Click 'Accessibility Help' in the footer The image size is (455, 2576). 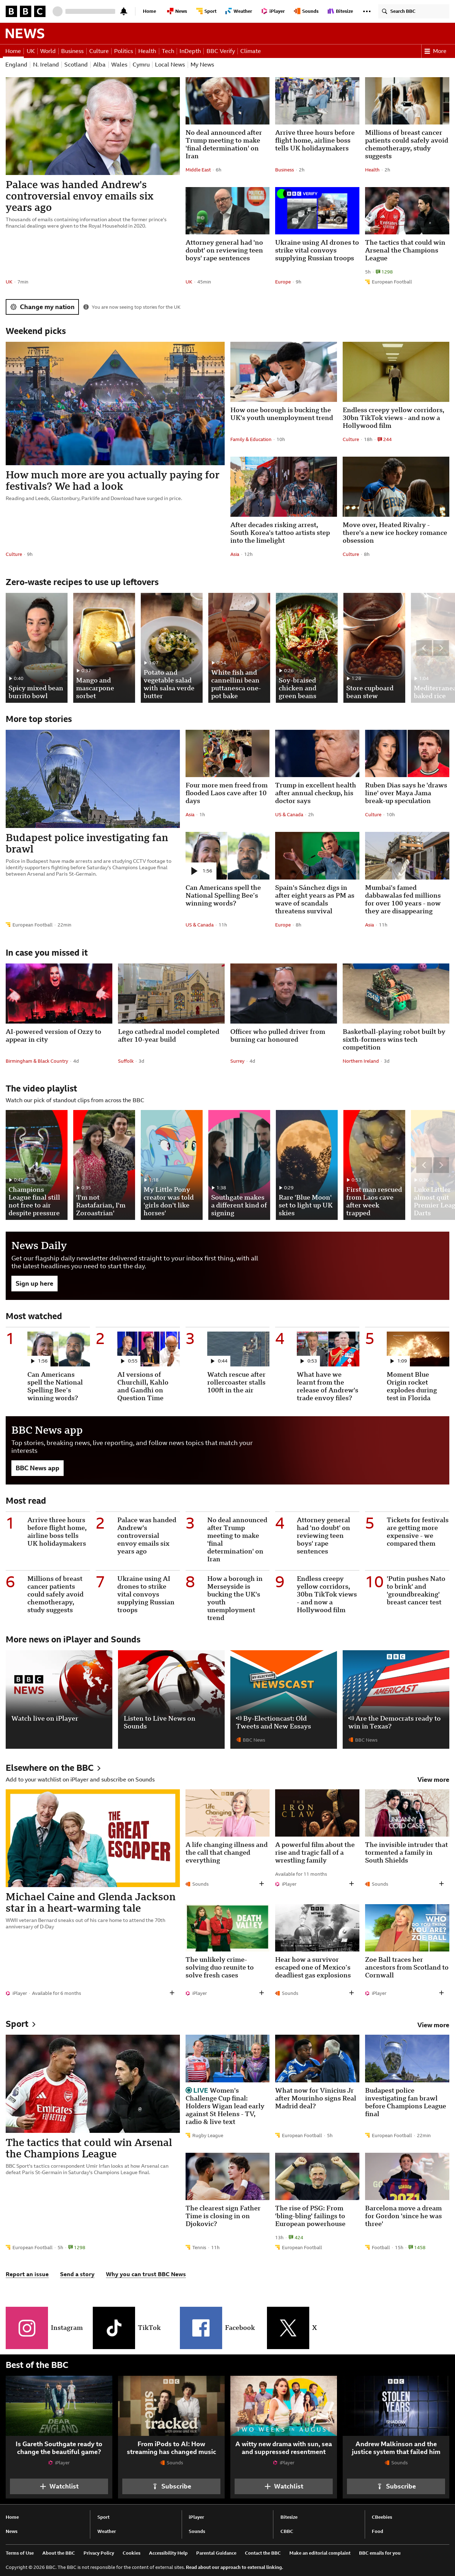point(168,2552)
